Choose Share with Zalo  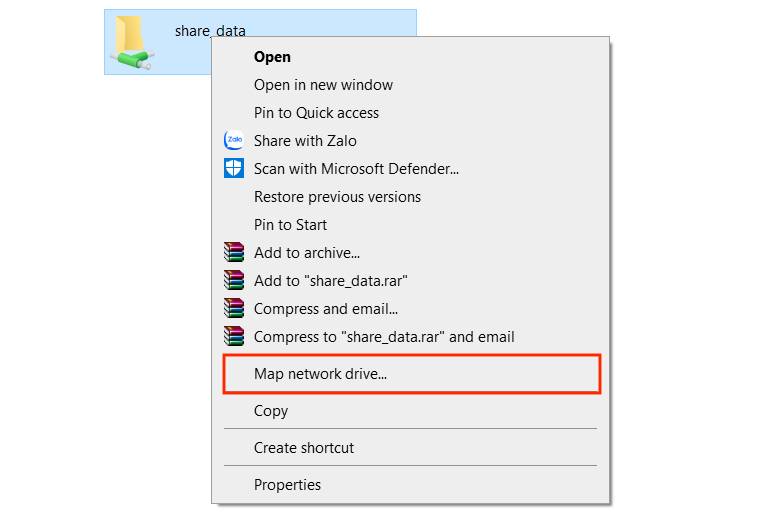click(x=305, y=141)
